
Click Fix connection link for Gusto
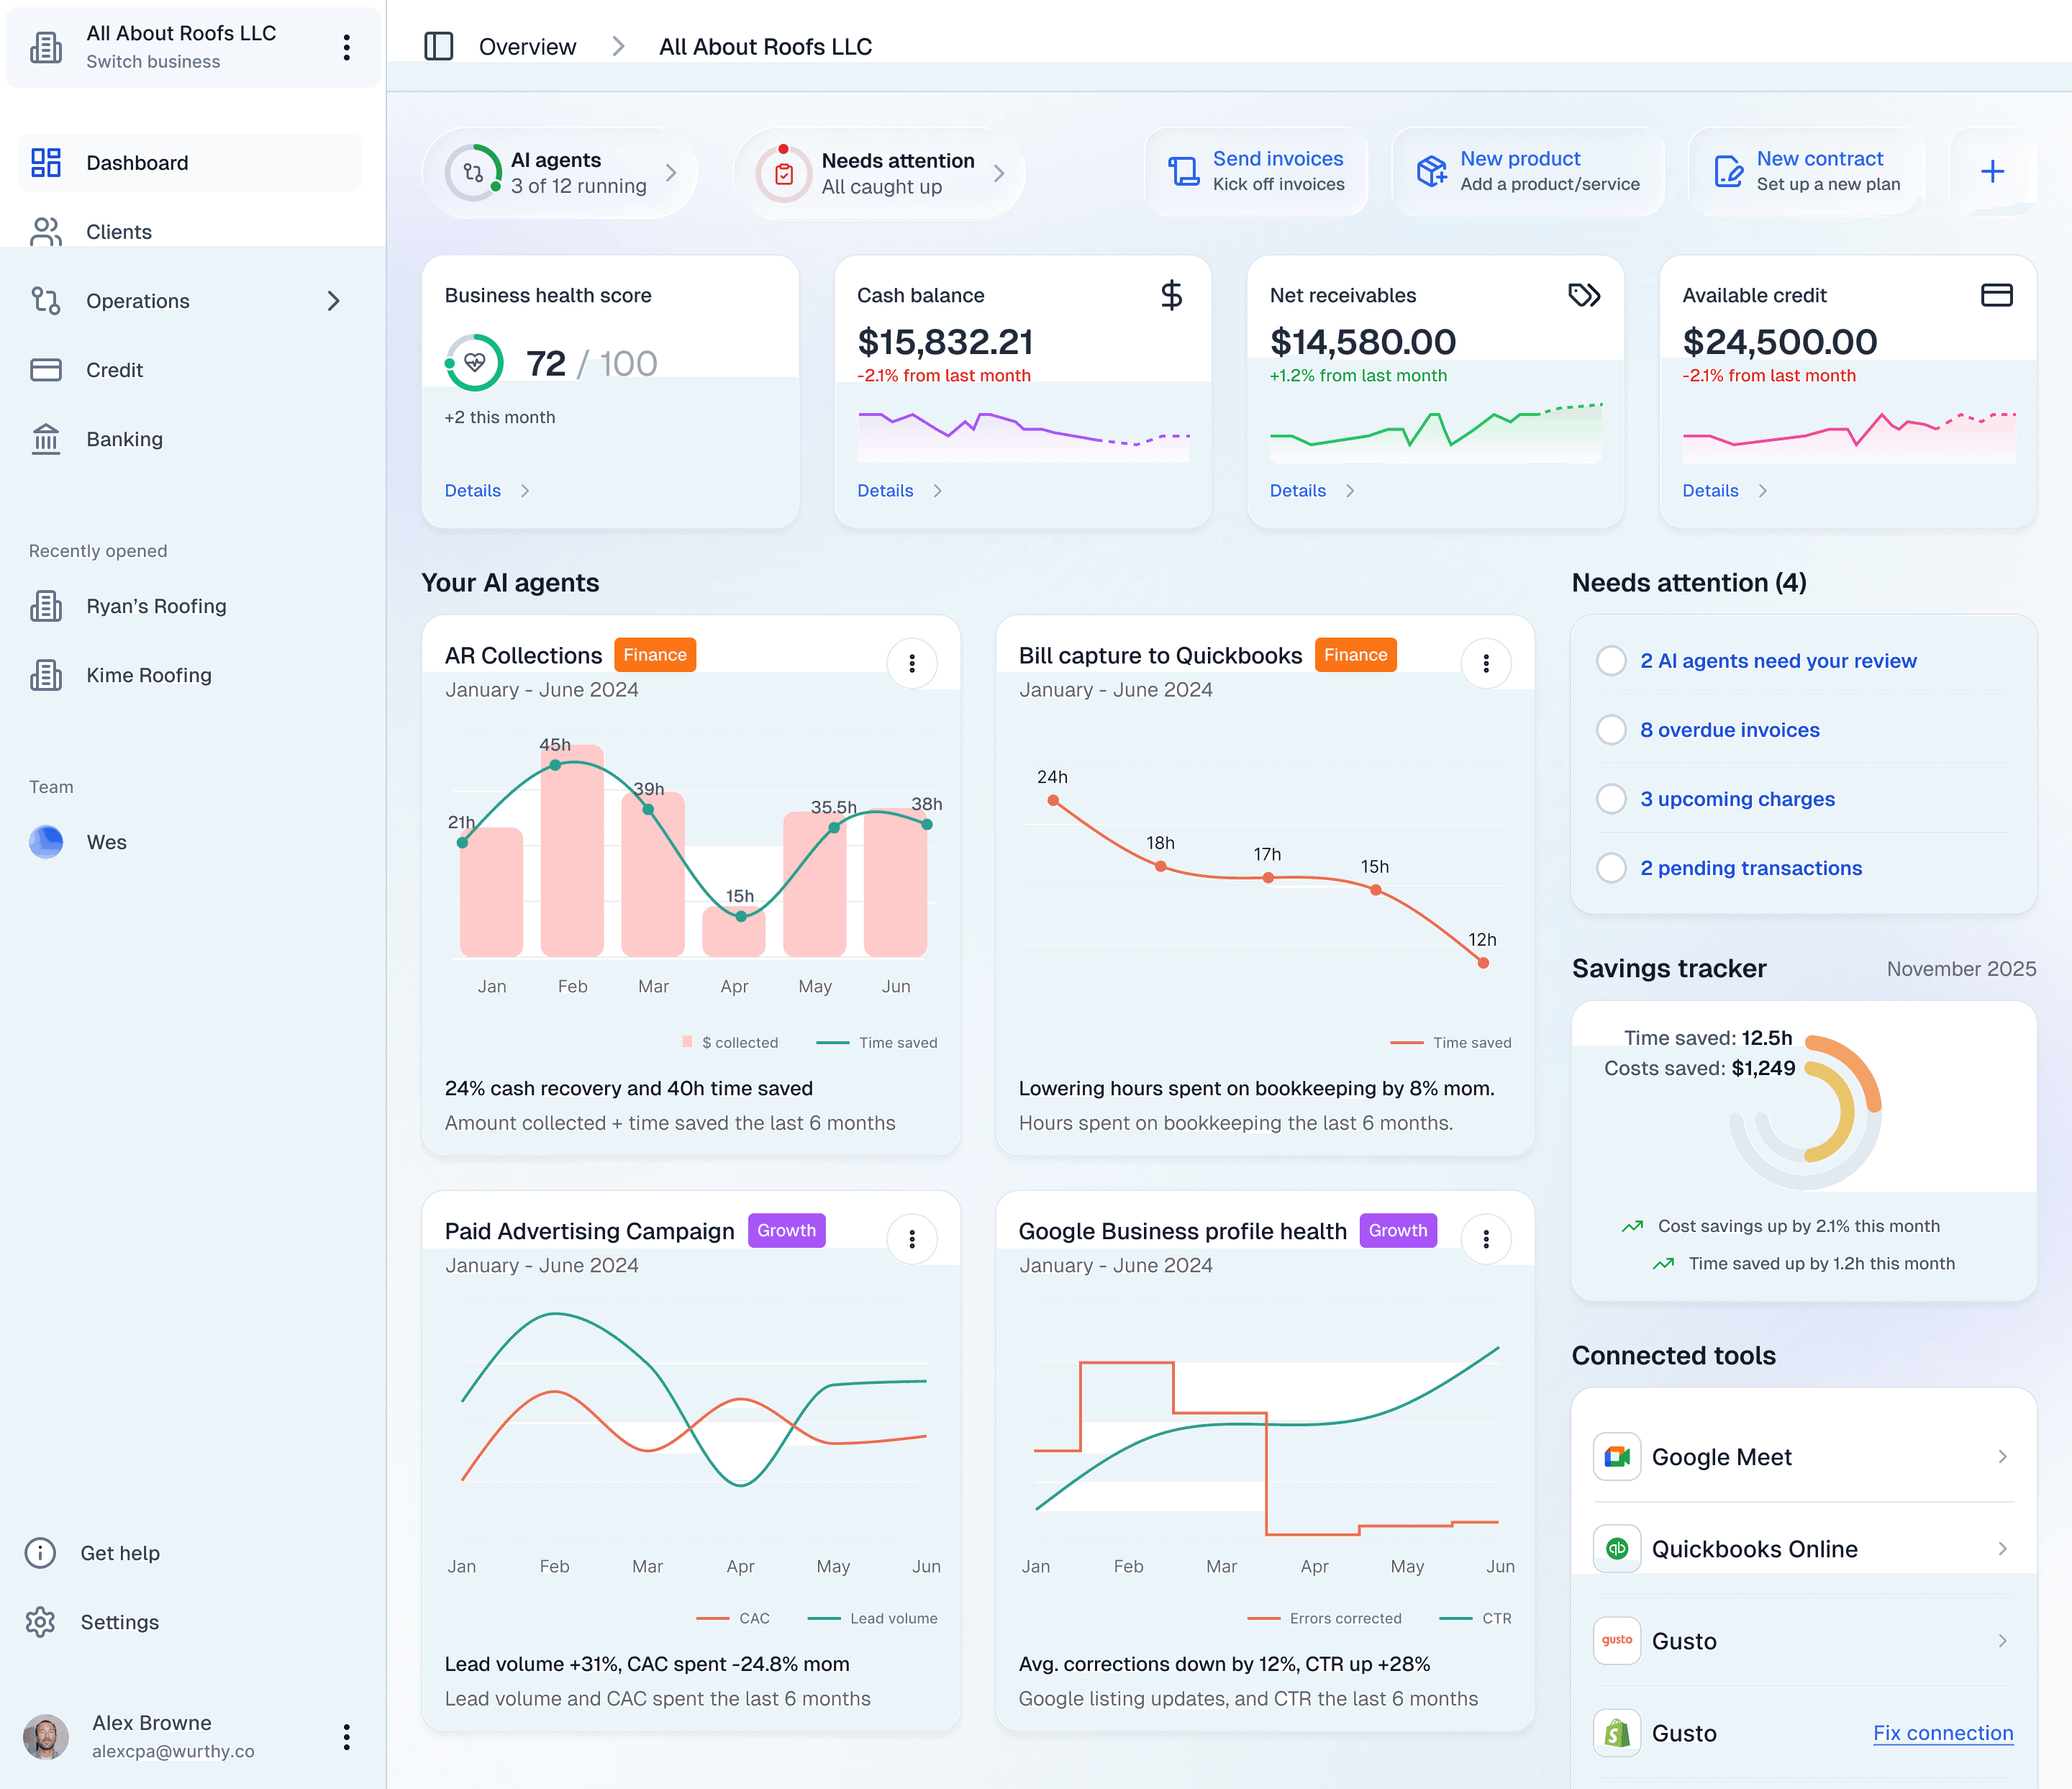[x=1942, y=1733]
